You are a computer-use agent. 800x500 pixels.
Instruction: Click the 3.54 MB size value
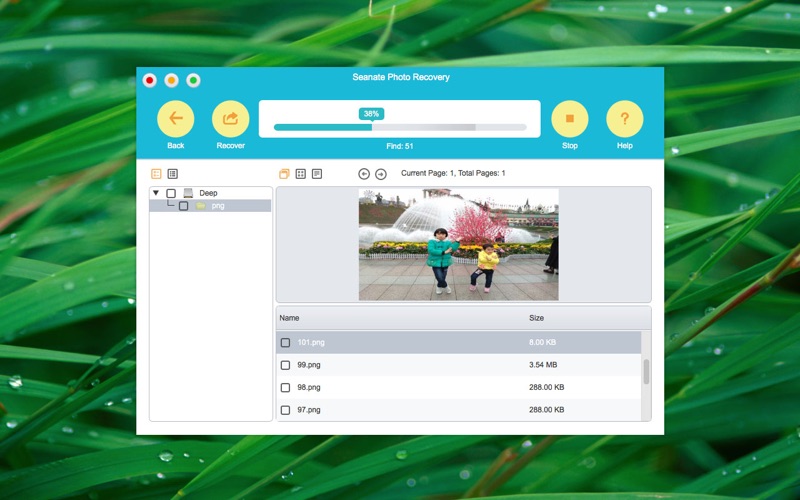point(543,365)
